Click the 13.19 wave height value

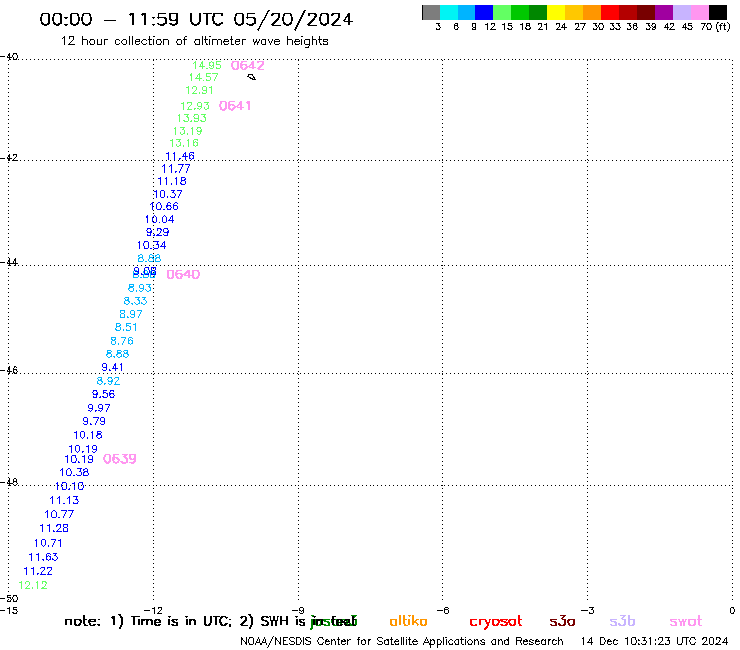coord(187,131)
